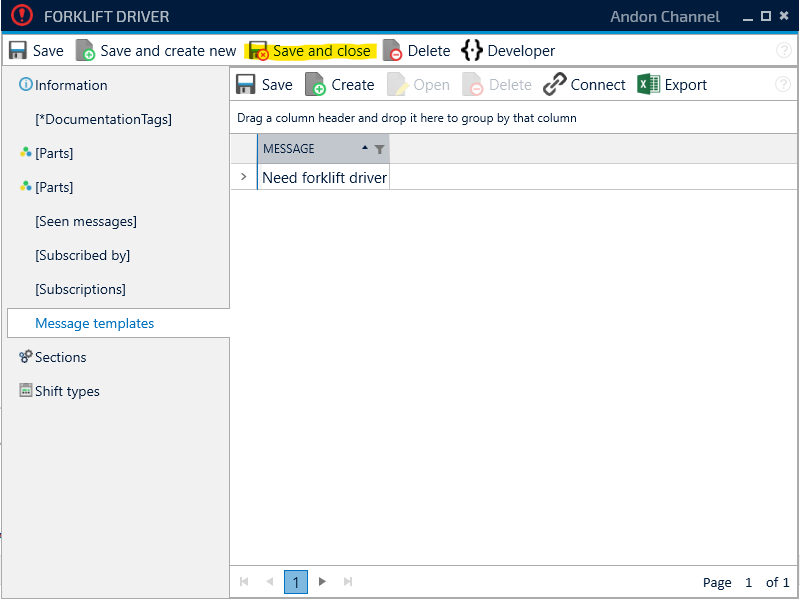
Task: Click page 1 button in pager
Action: (295, 581)
